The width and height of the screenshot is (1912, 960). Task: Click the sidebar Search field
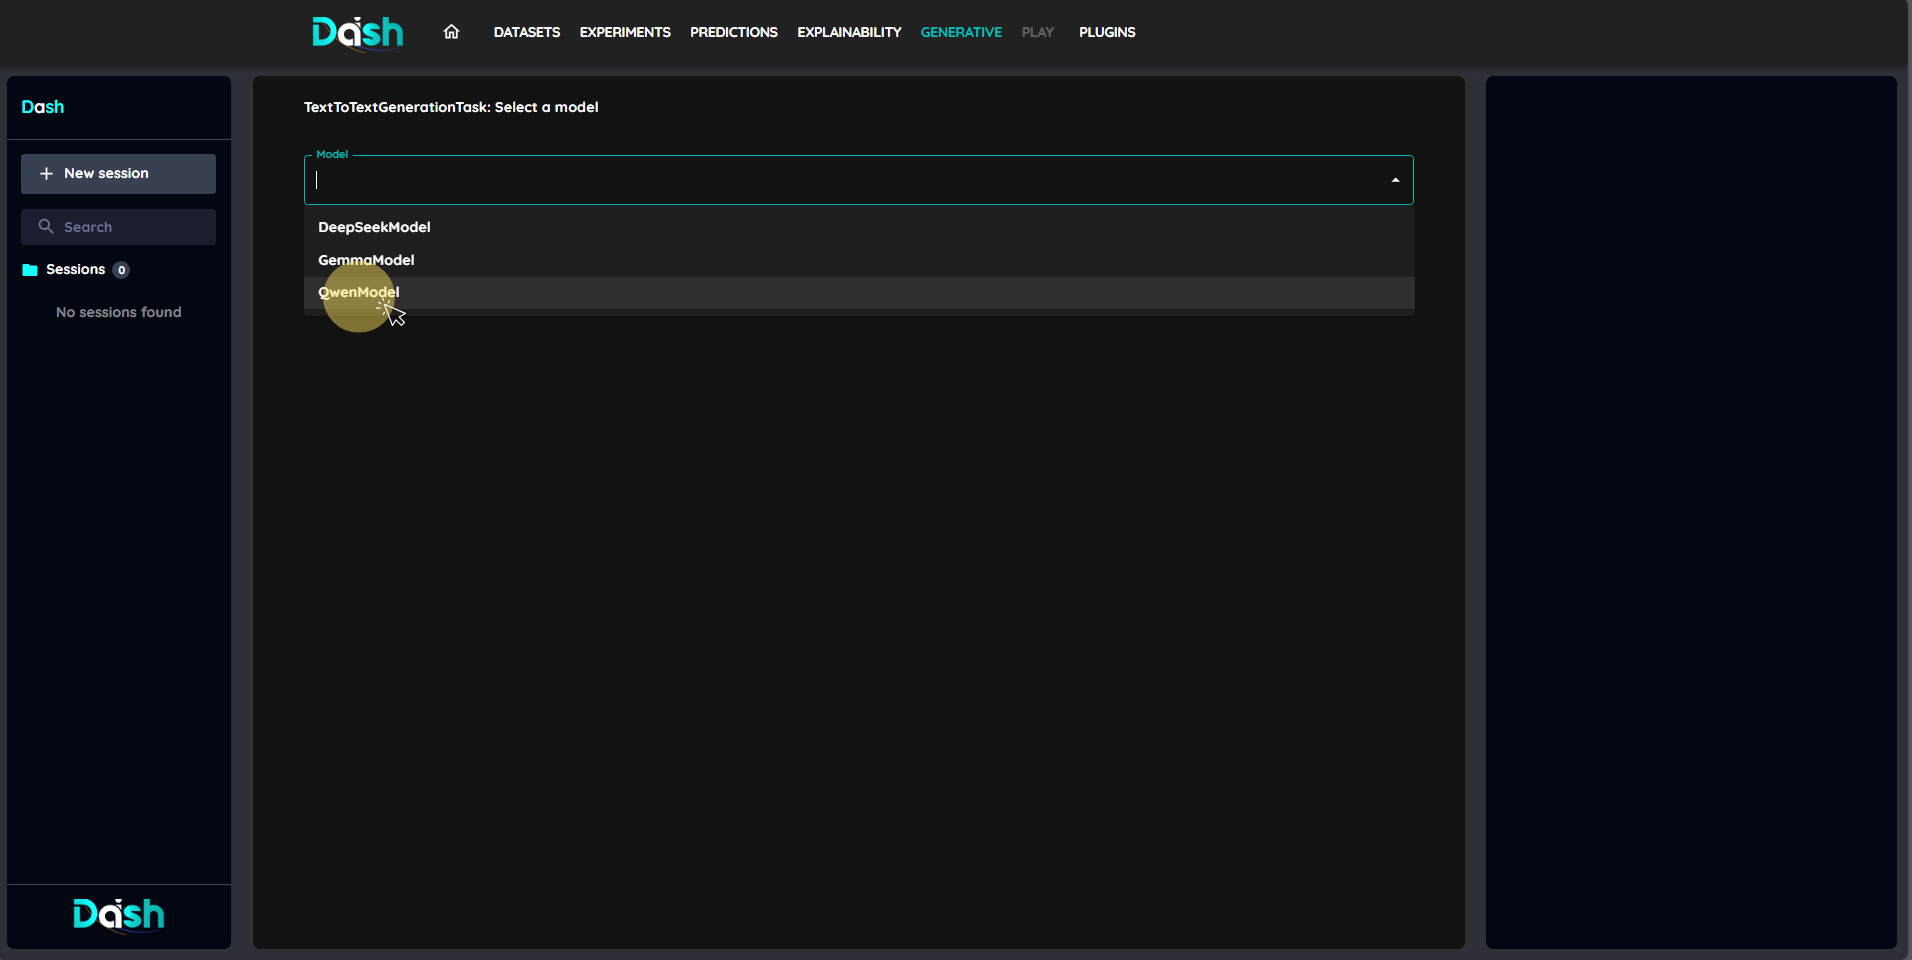[x=118, y=227]
